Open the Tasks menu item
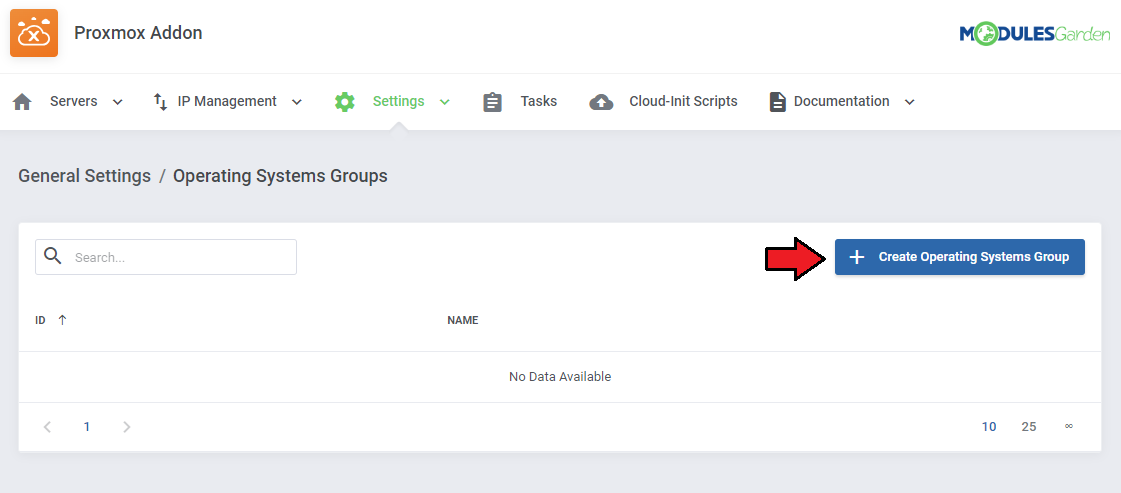1121x493 pixels. pos(538,101)
